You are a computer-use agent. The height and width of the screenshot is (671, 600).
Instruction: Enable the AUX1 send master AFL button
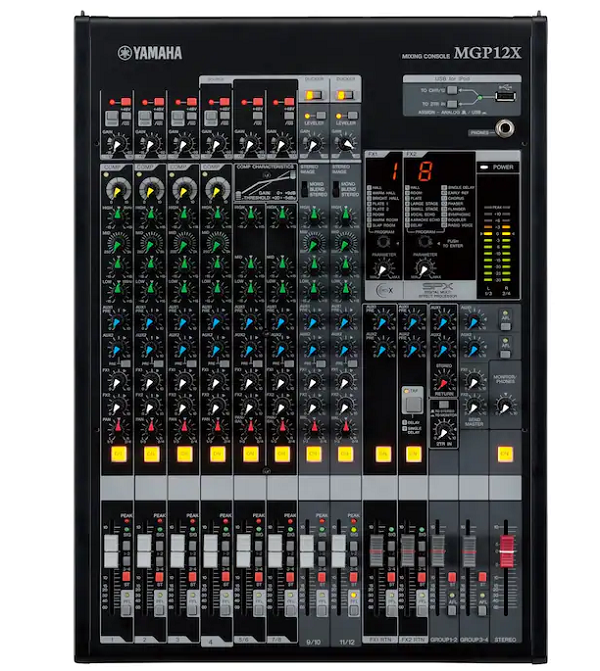(x=505, y=327)
